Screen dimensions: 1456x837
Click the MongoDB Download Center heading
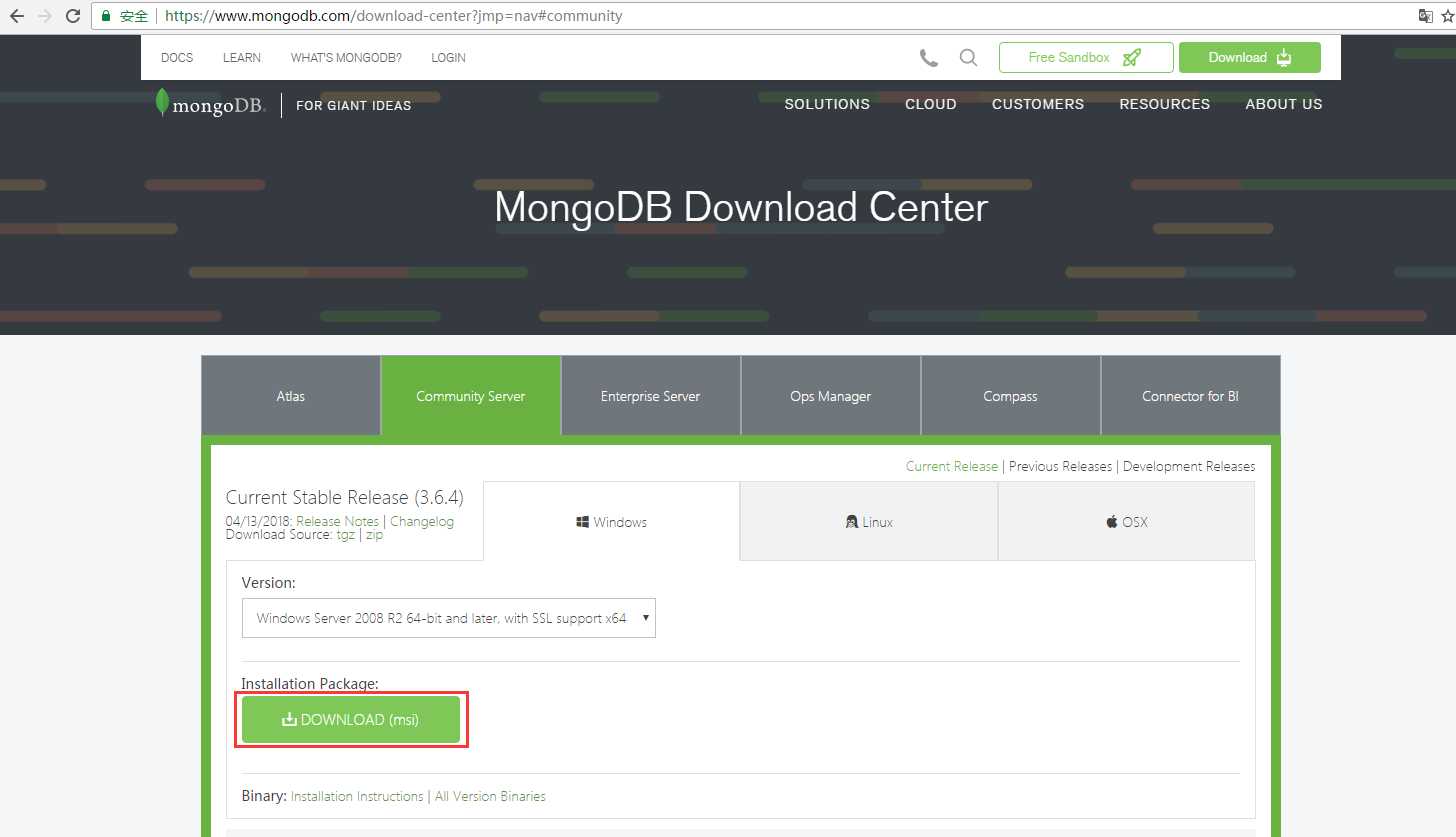[x=741, y=207]
